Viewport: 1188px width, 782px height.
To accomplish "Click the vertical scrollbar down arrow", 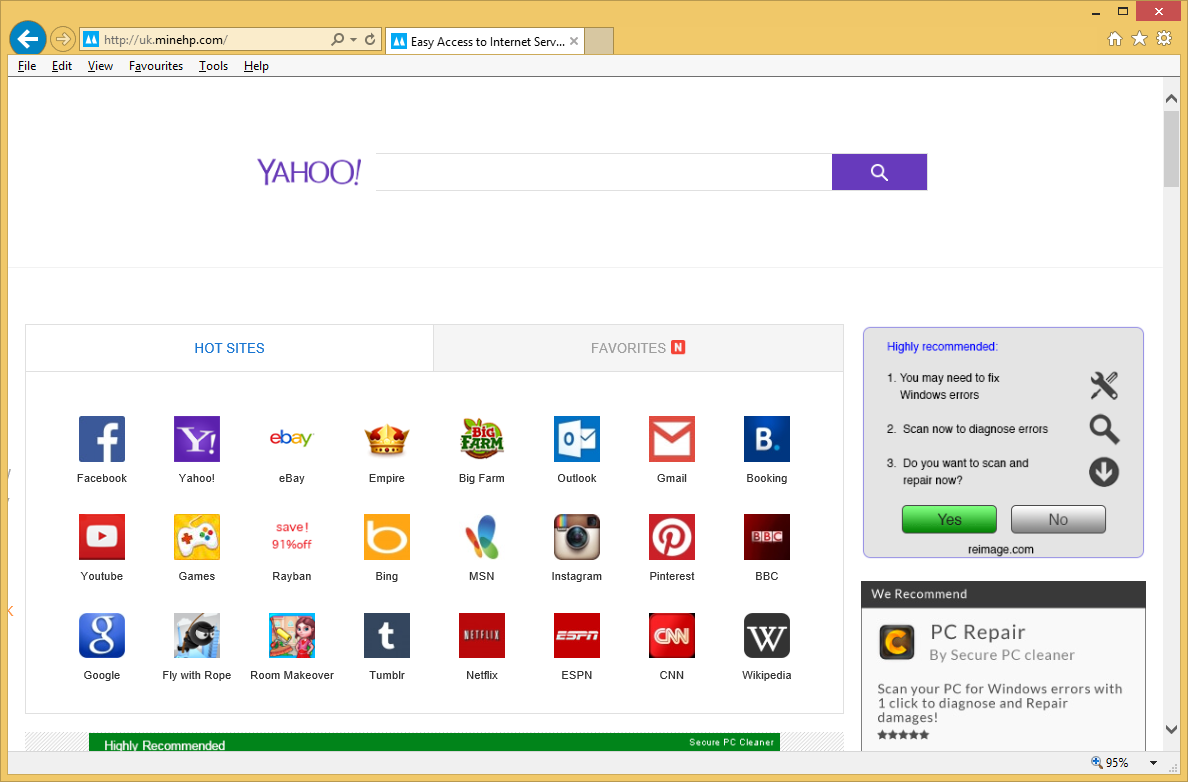I will [1171, 729].
